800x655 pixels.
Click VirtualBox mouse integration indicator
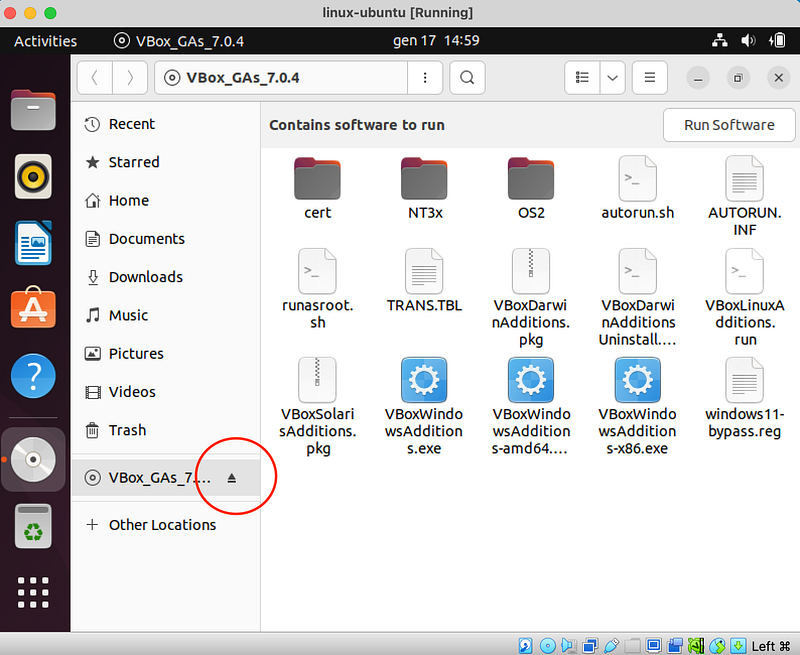click(x=717, y=646)
